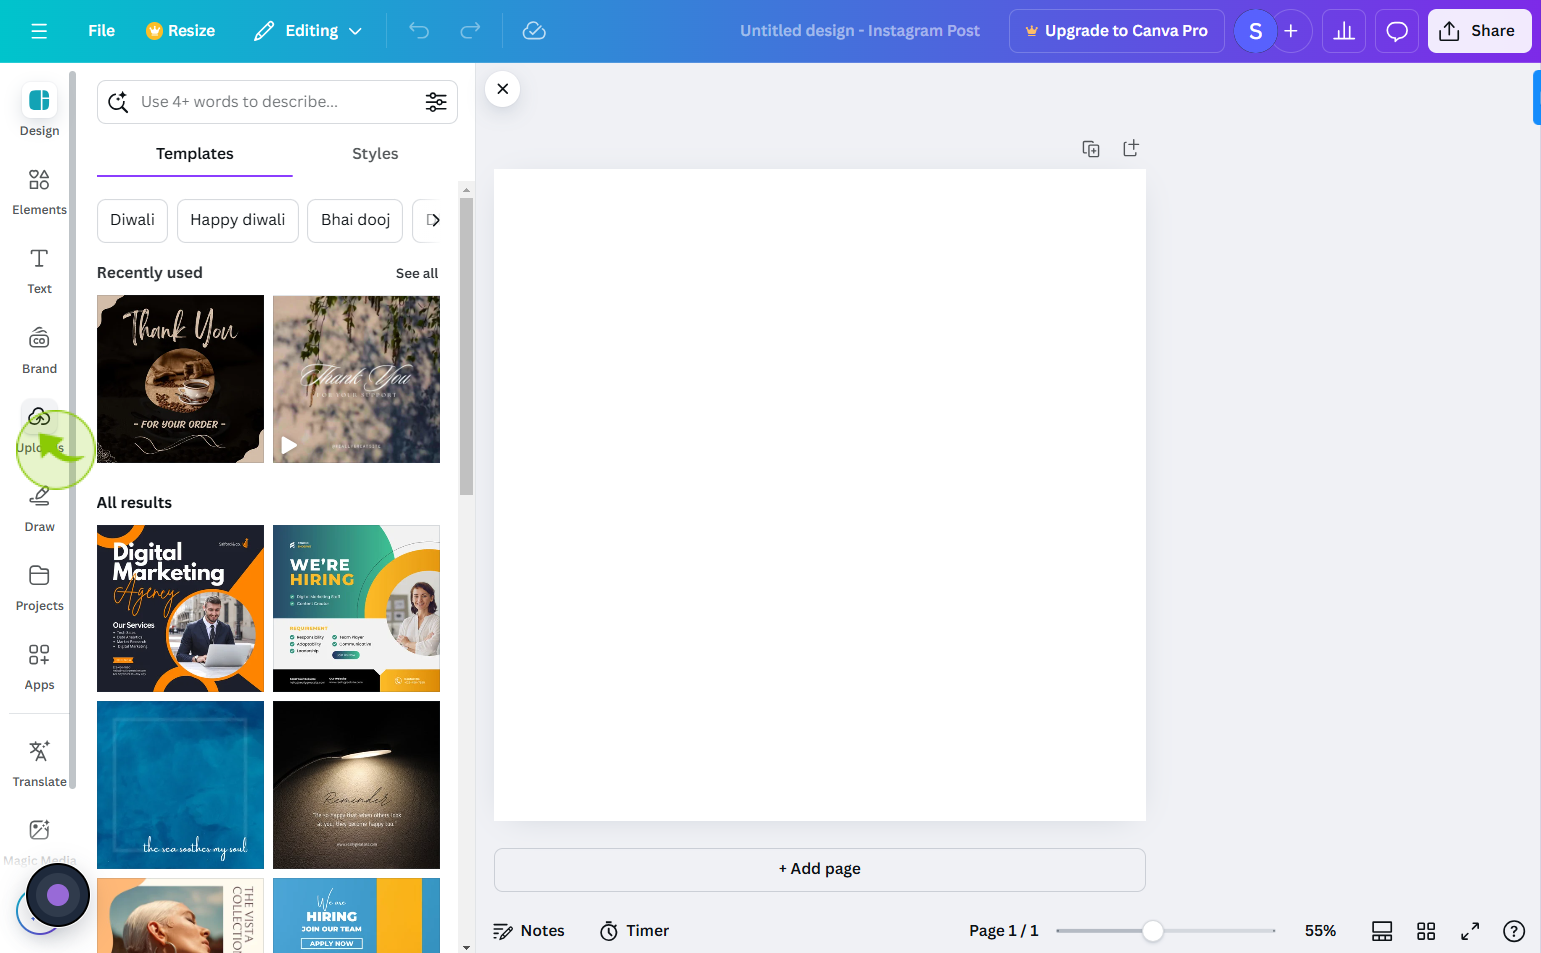Click the Add page button
1541x953 pixels.
(x=819, y=869)
